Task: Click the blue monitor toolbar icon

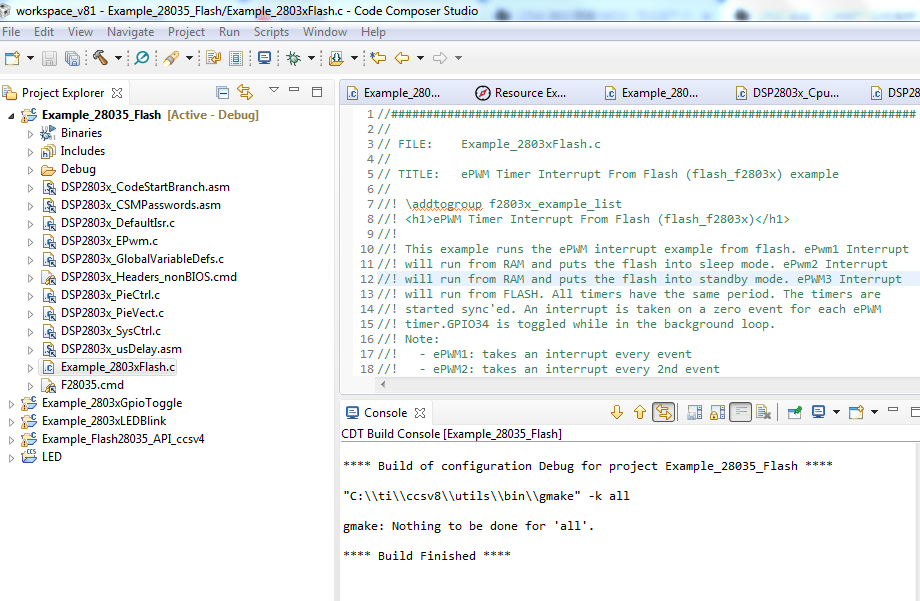Action: tap(265, 58)
